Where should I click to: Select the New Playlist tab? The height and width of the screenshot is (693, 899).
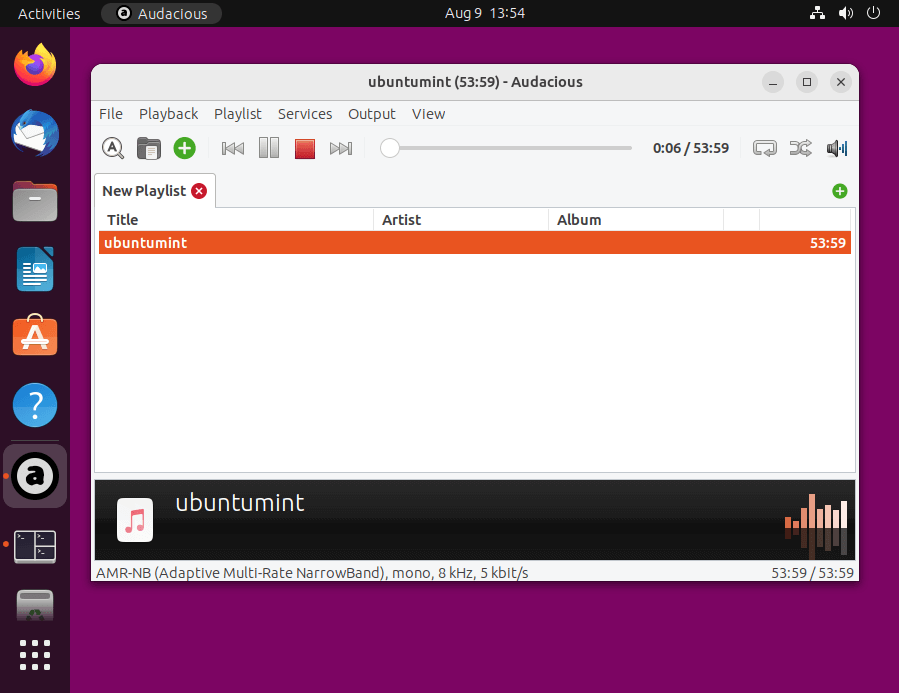tap(144, 191)
